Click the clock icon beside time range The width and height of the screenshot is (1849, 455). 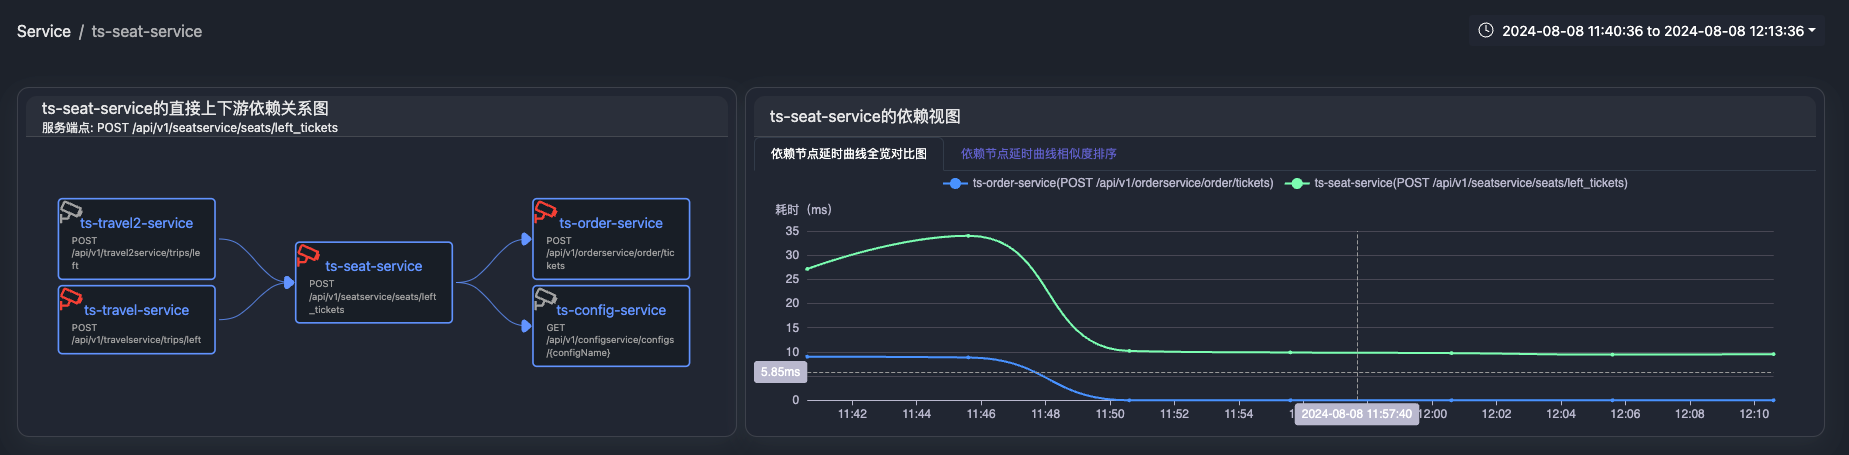coord(1486,31)
